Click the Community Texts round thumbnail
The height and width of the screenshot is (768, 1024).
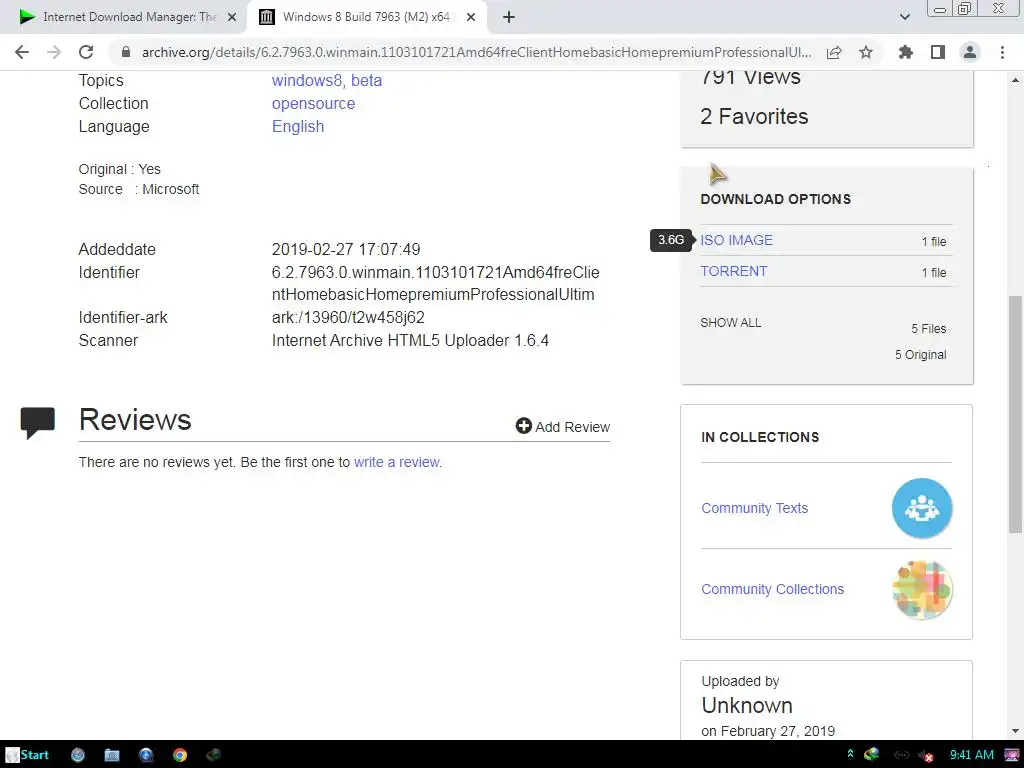(921, 508)
